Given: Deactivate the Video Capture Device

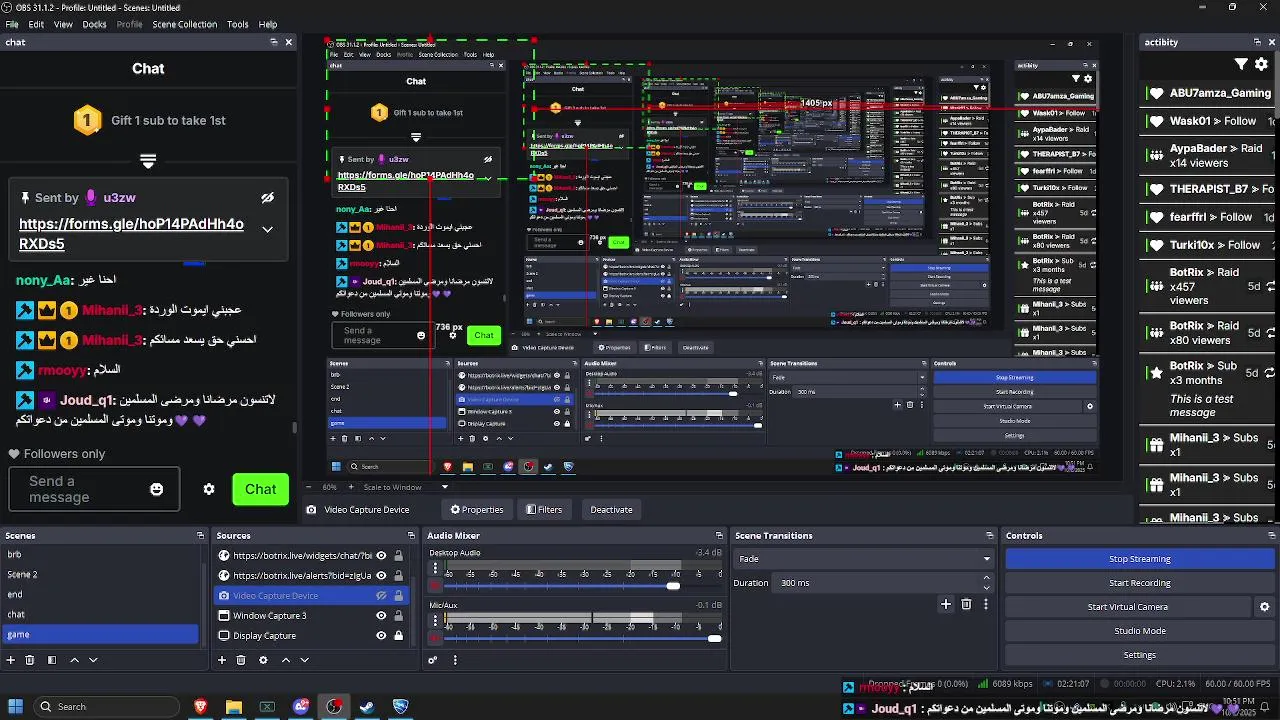Looking at the screenshot, I should pos(611,510).
